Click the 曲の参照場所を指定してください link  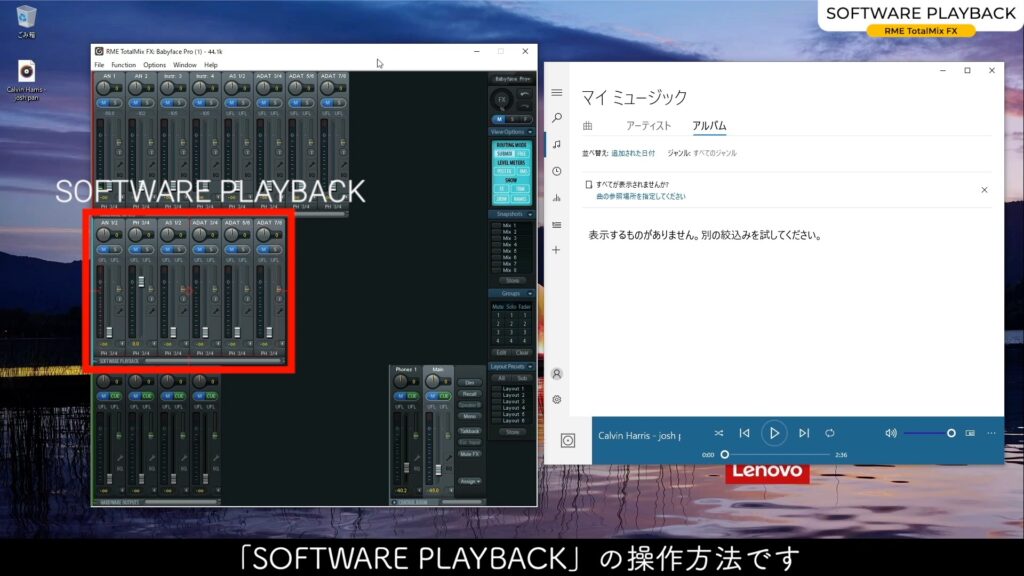pyautogui.click(x=641, y=197)
